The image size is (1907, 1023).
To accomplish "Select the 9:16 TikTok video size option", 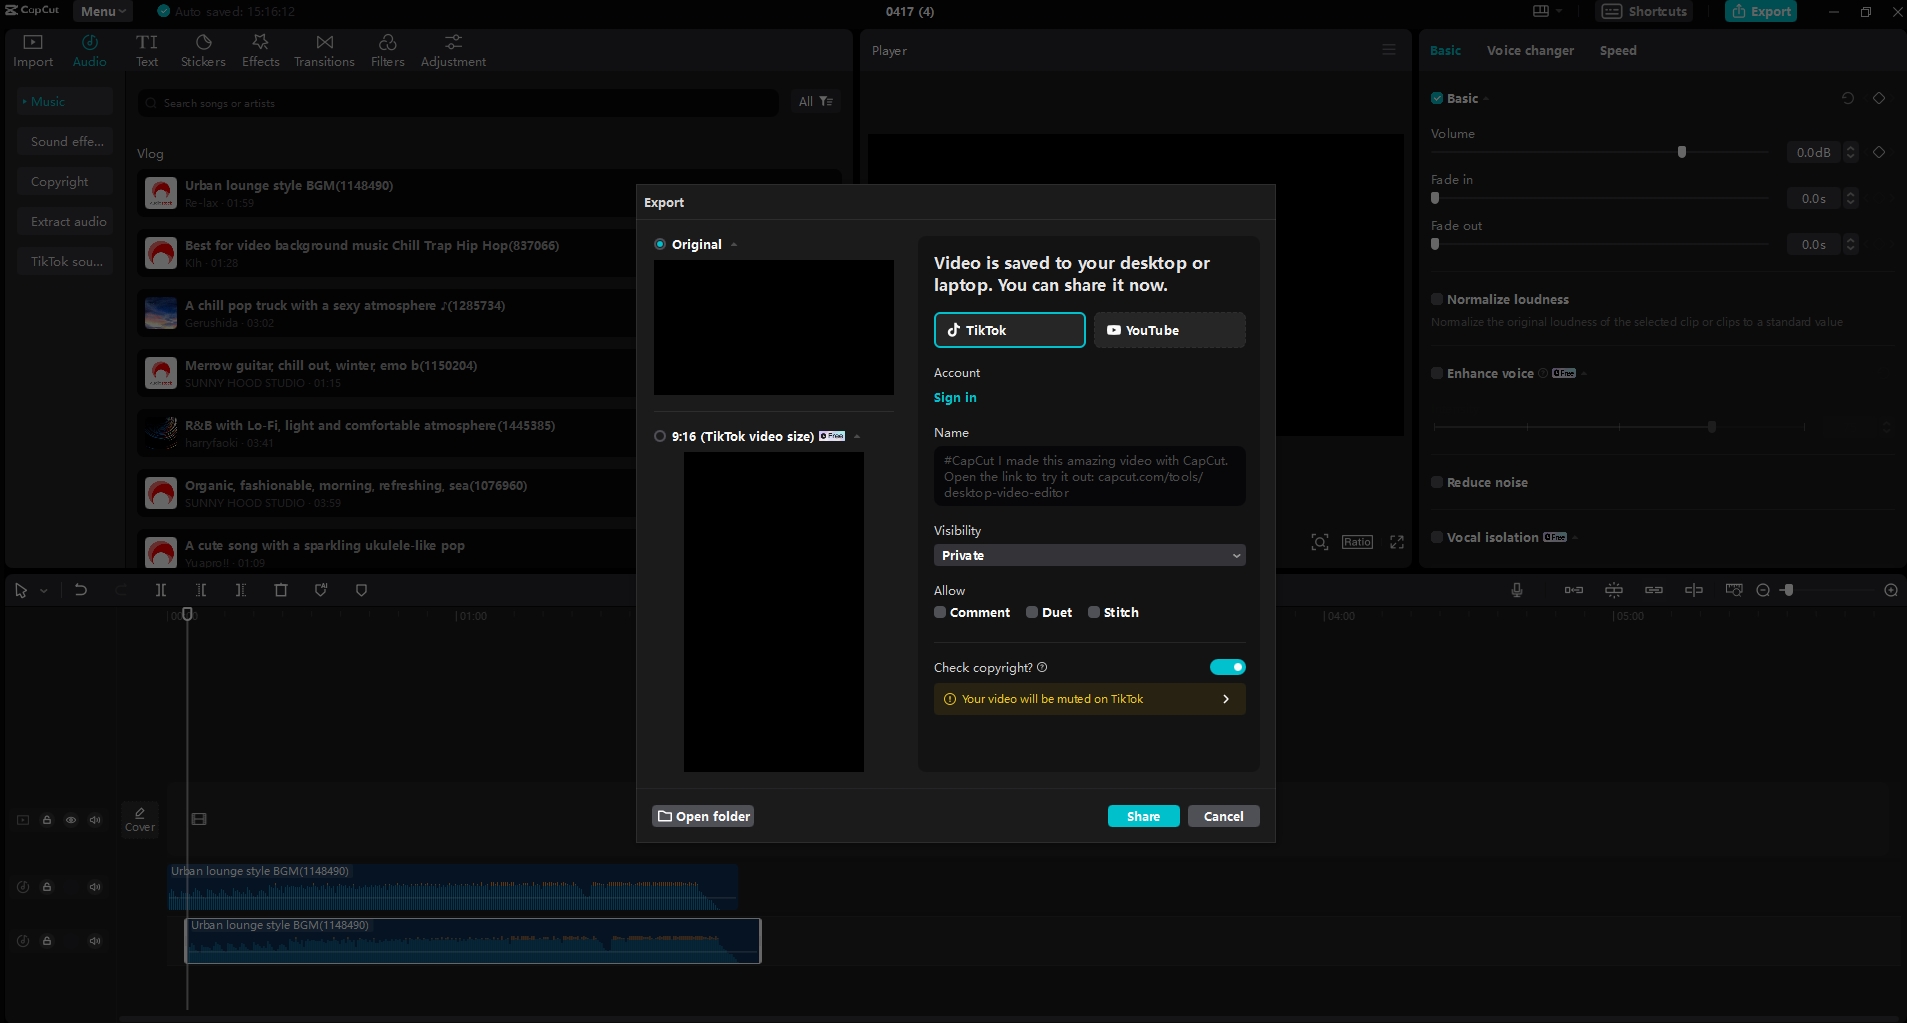I will pyautogui.click(x=661, y=436).
